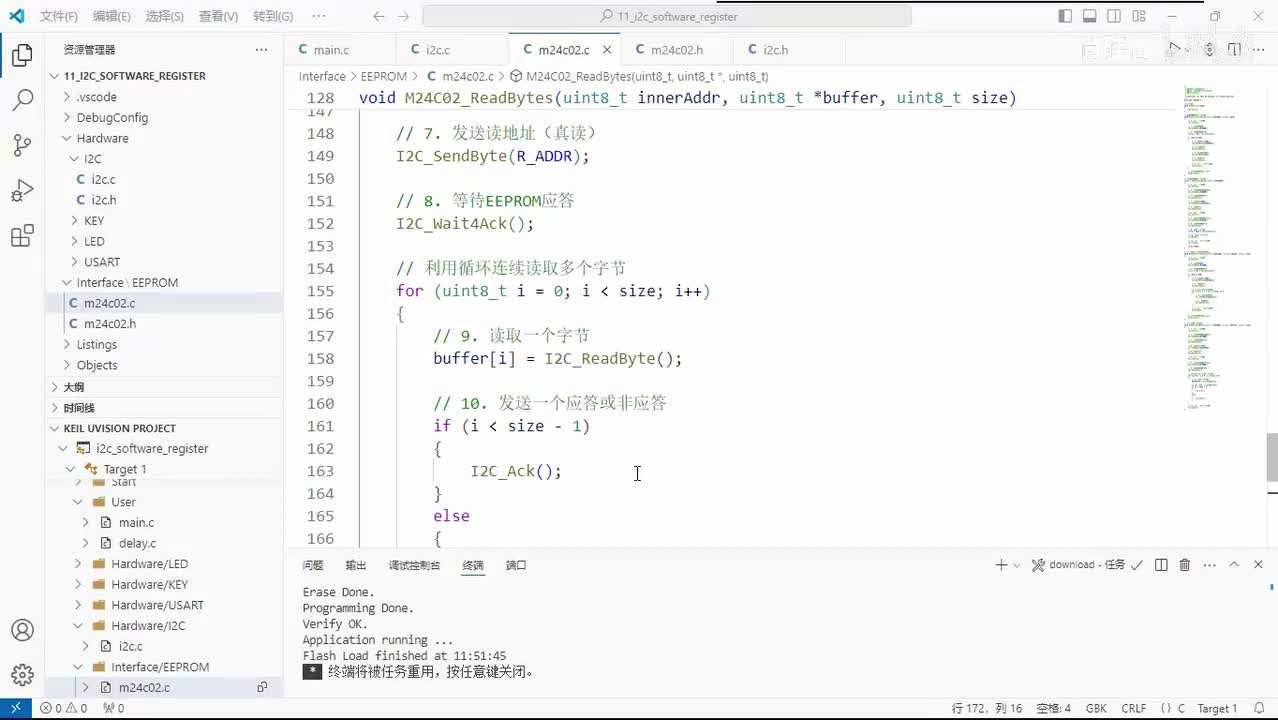Open the 转到(G) menu
Image resolution: width=1278 pixels, height=720 pixels.
[x=273, y=16]
